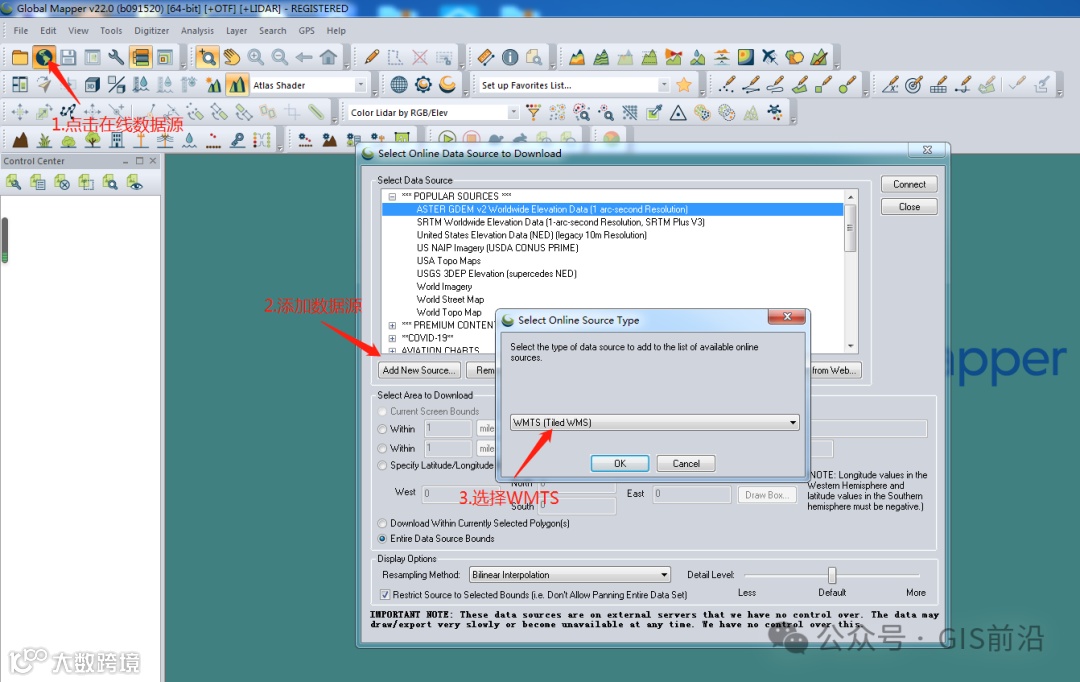
Task: Click the down arrow of the source list scrollbar
Action: coord(851,346)
